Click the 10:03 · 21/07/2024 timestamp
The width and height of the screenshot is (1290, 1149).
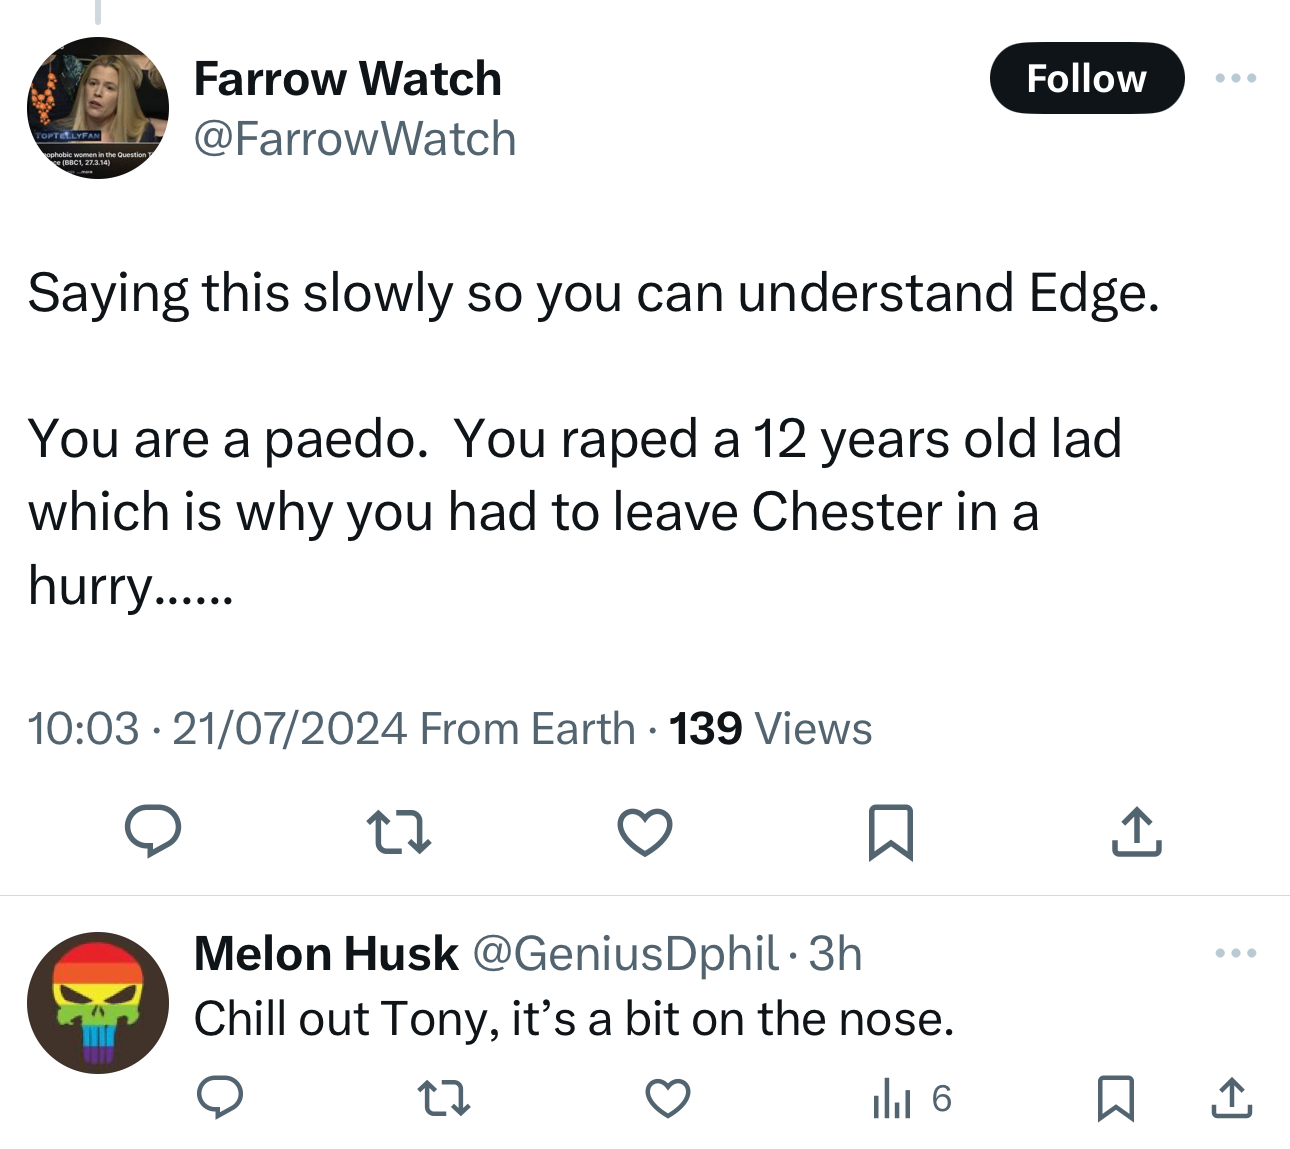[217, 729]
